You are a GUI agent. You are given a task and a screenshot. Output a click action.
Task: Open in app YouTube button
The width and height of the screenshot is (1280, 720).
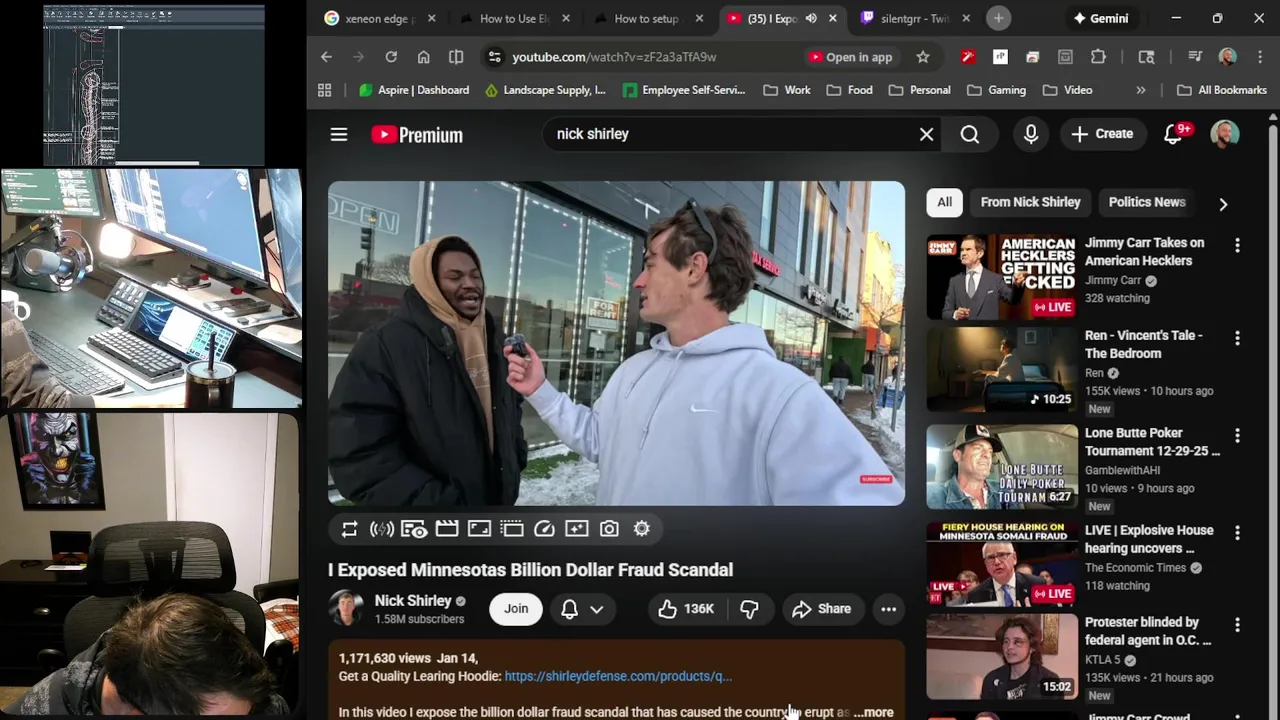(x=850, y=57)
